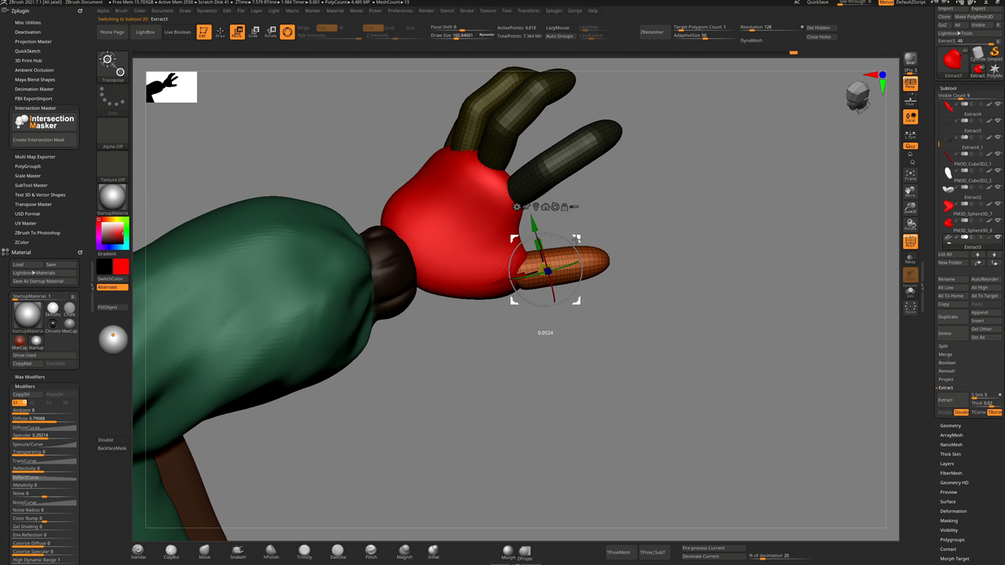
Task: Toggle visibility eye for PM3D_Sphere3D_7 subtool
Action: tap(998, 204)
